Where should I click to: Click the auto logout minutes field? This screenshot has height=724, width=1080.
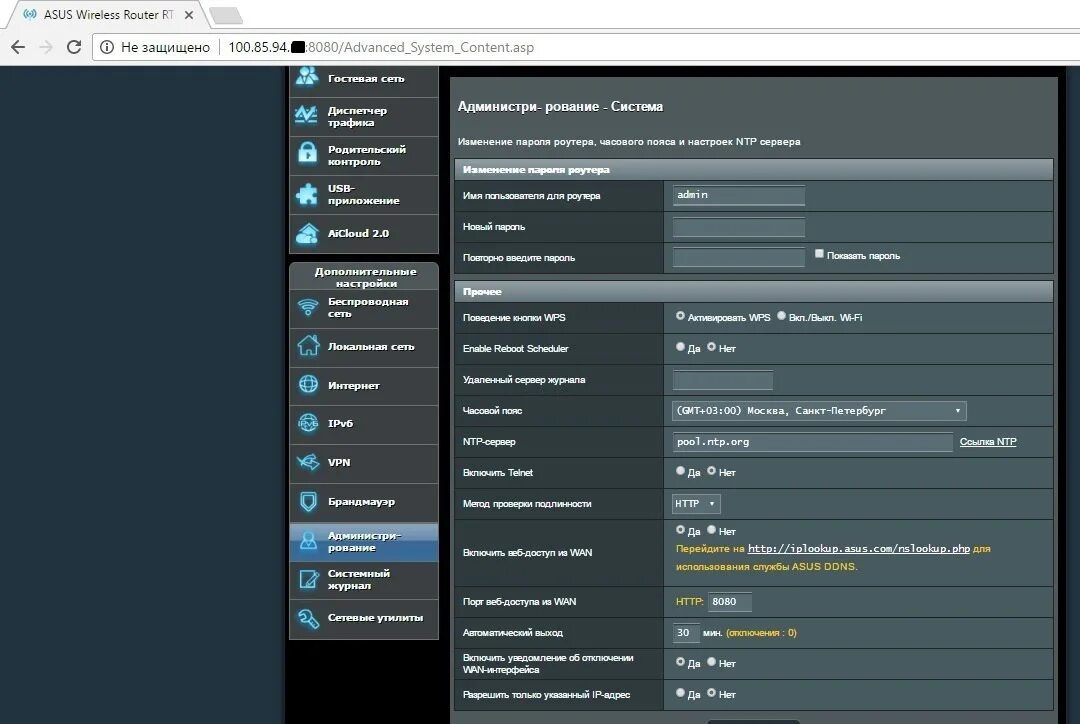[685, 632]
